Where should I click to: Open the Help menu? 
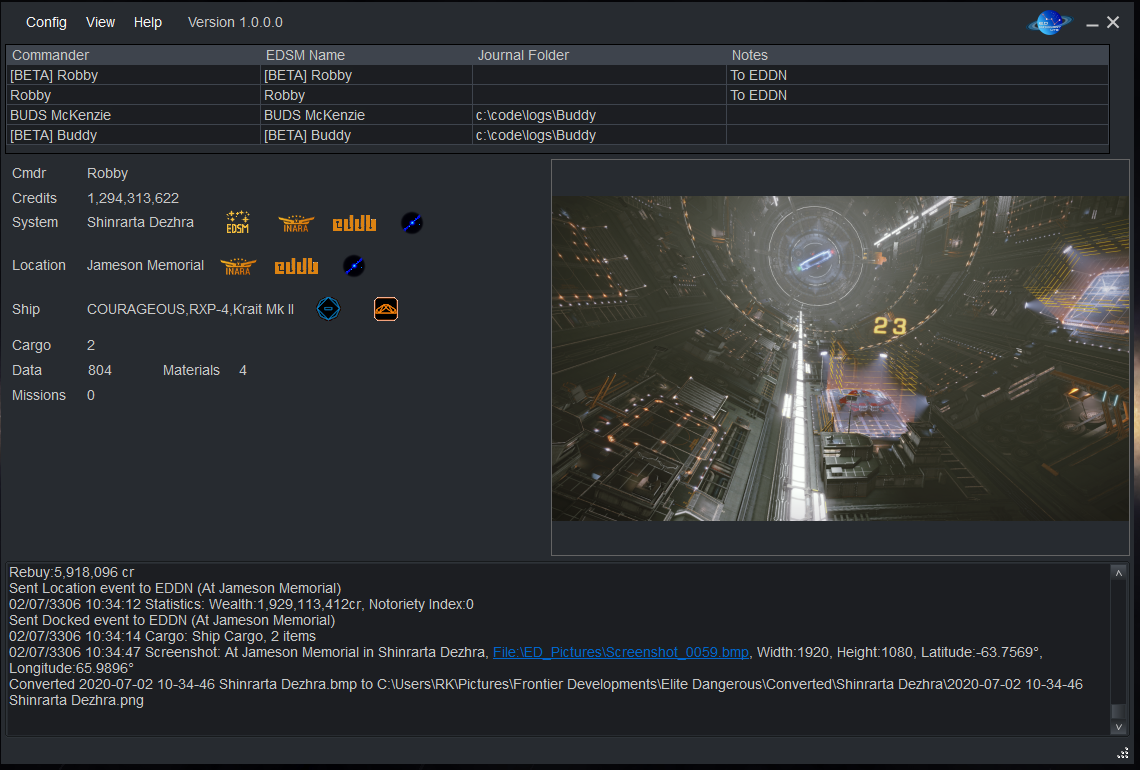(x=148, y=23)
